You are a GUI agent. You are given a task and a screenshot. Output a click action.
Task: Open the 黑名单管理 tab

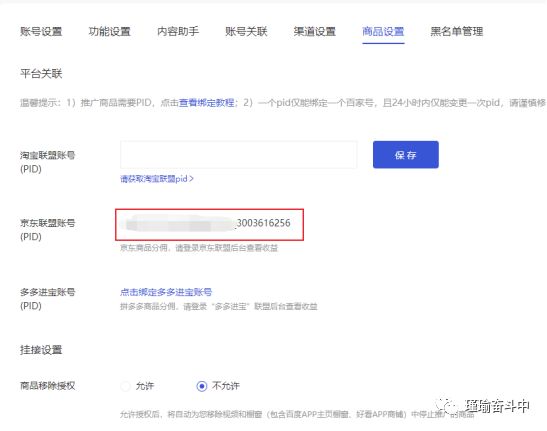click(x=457, y=31)
